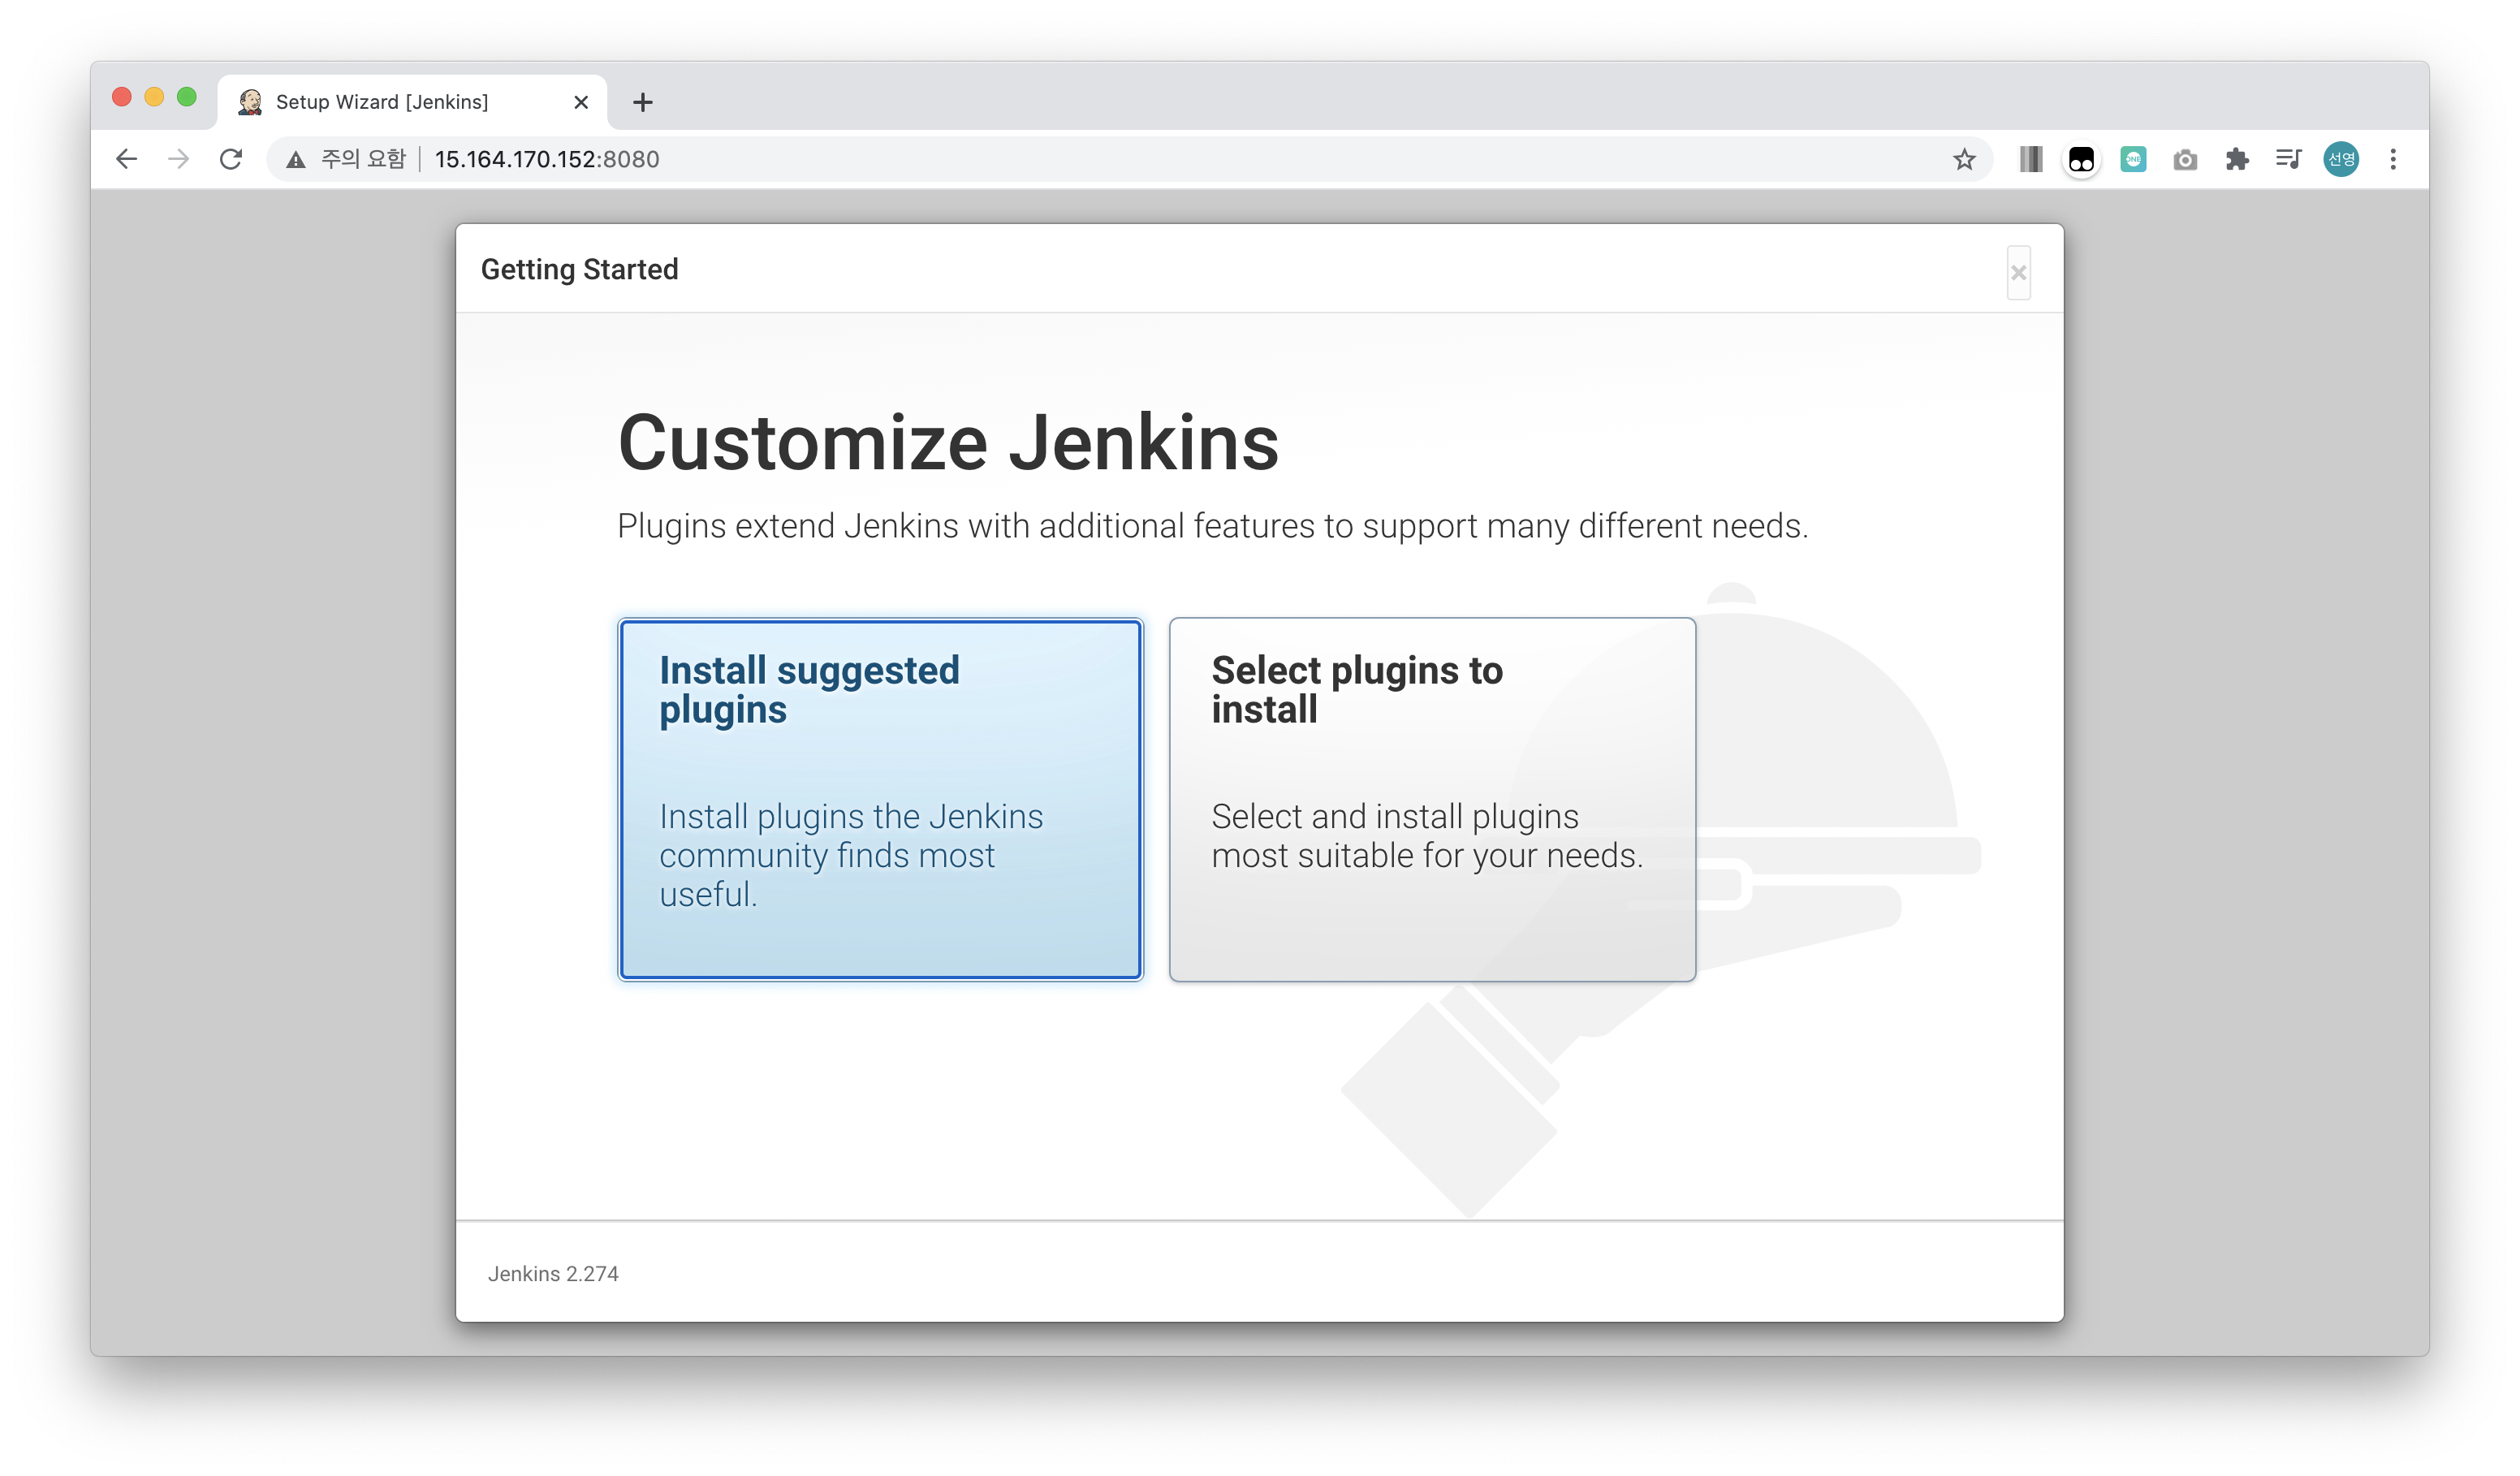Click the browser forward arrow
2520x1476 pixels.
pyautogui.click(x=178, y=159)
